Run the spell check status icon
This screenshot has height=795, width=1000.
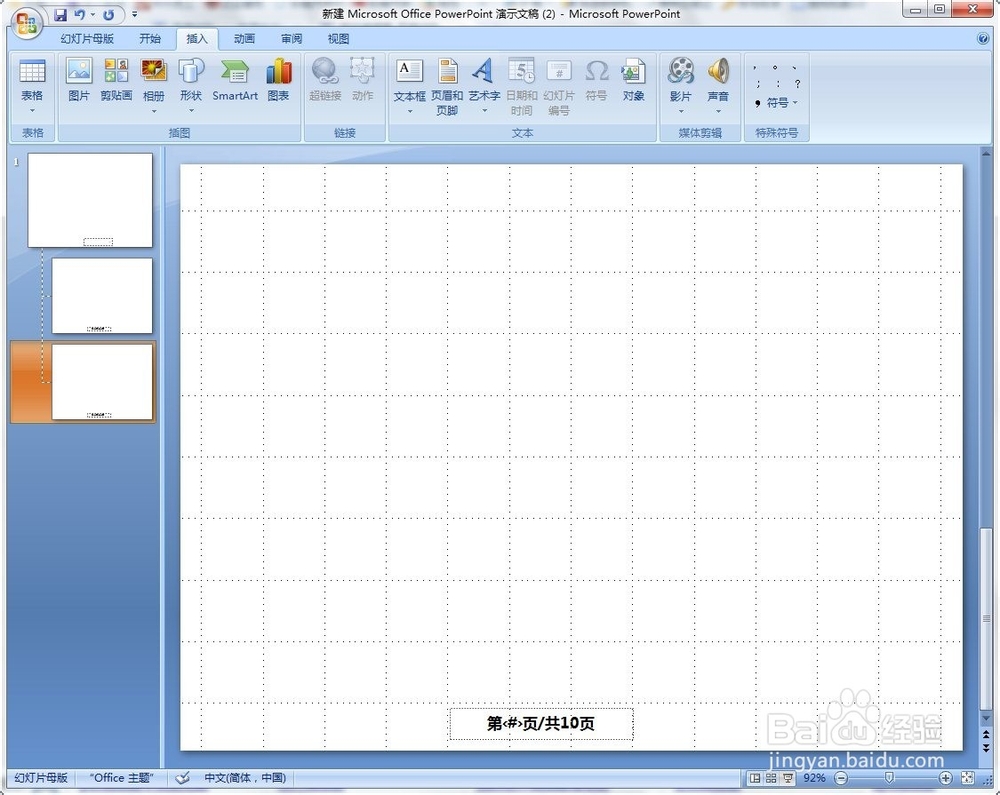182,778
